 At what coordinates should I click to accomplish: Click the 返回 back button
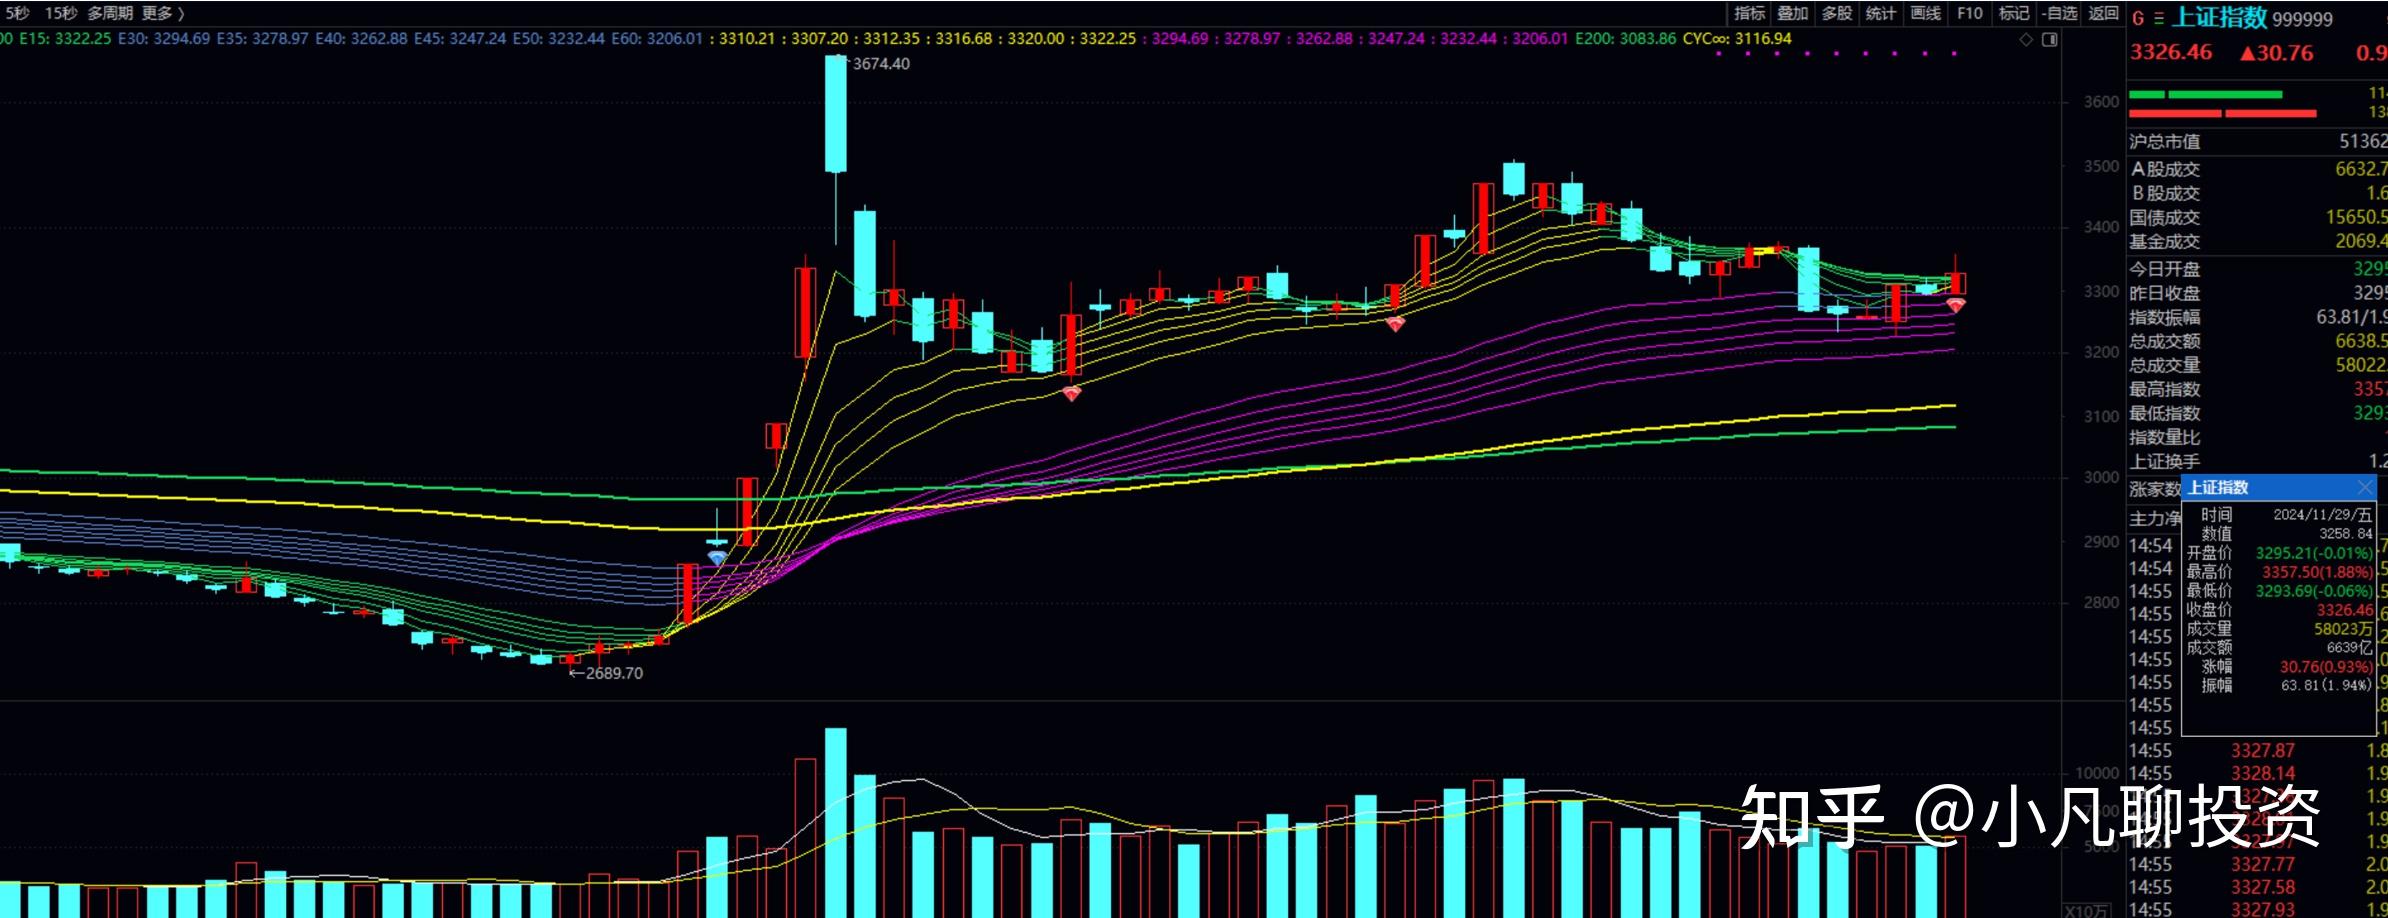click(2103, 13)
